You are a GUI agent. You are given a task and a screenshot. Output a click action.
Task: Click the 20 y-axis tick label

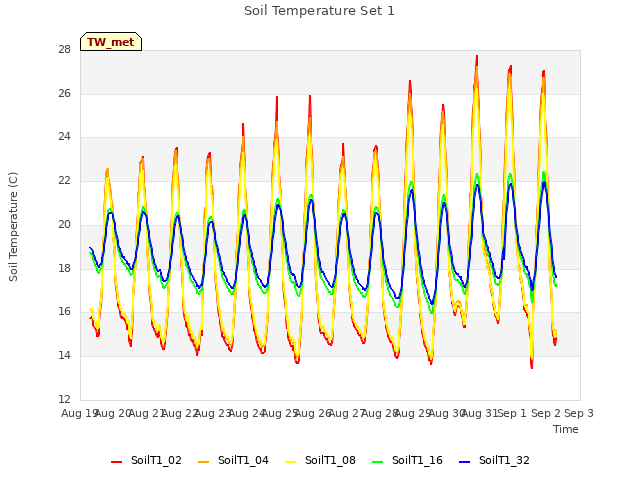(x=64, y=224)
